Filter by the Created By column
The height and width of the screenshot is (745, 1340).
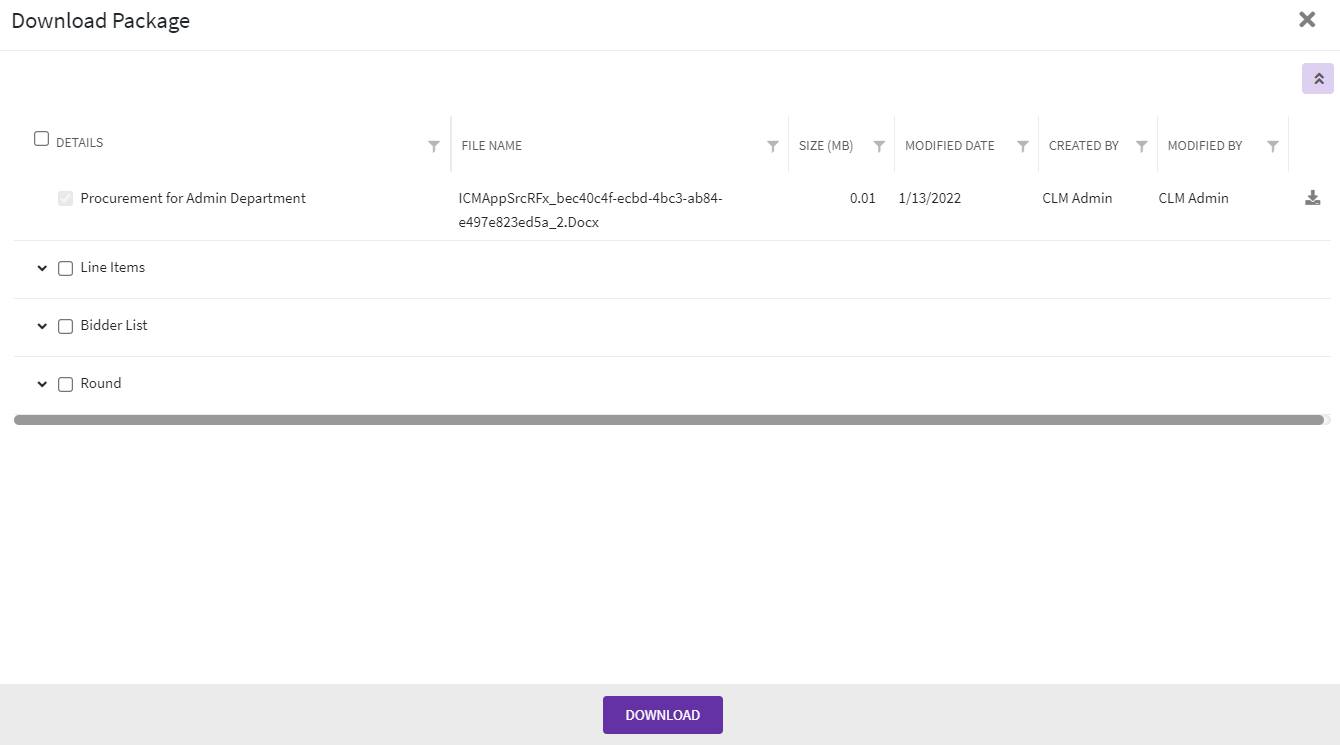pos(1141,146)
